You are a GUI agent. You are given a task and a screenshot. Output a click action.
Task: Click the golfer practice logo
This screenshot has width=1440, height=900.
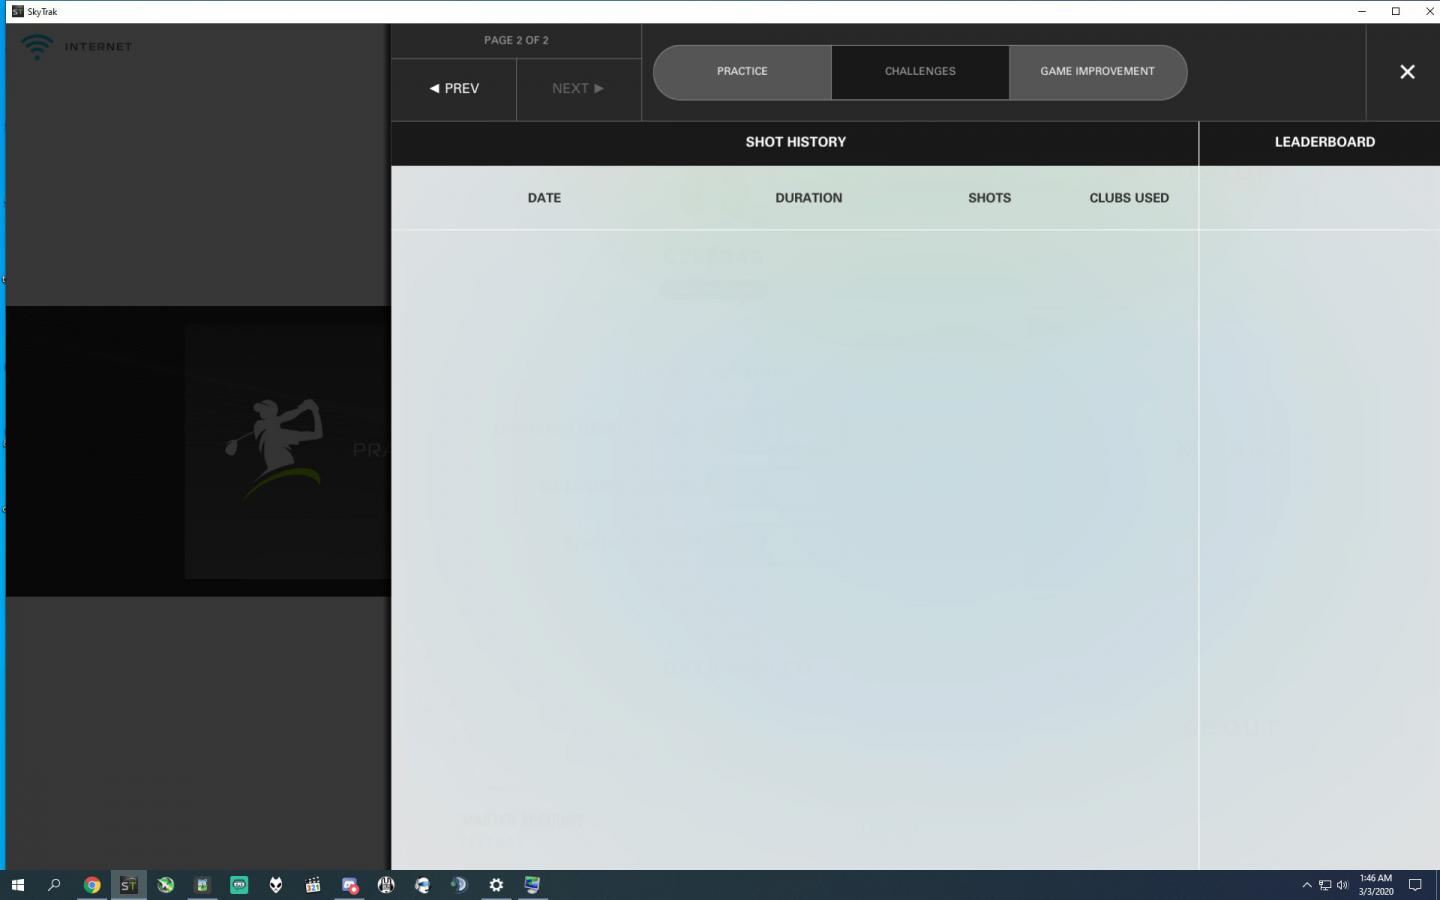(273, 449)
